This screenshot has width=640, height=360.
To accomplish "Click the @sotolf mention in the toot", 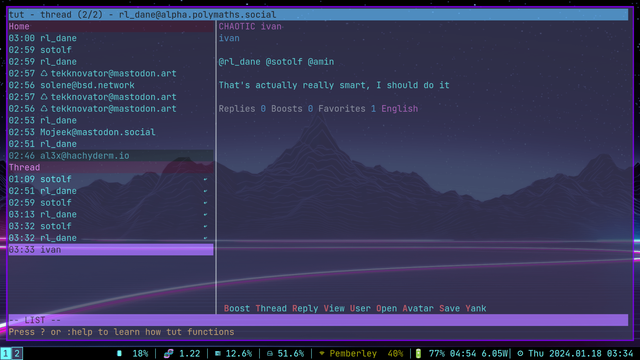I will pos(284,62).
